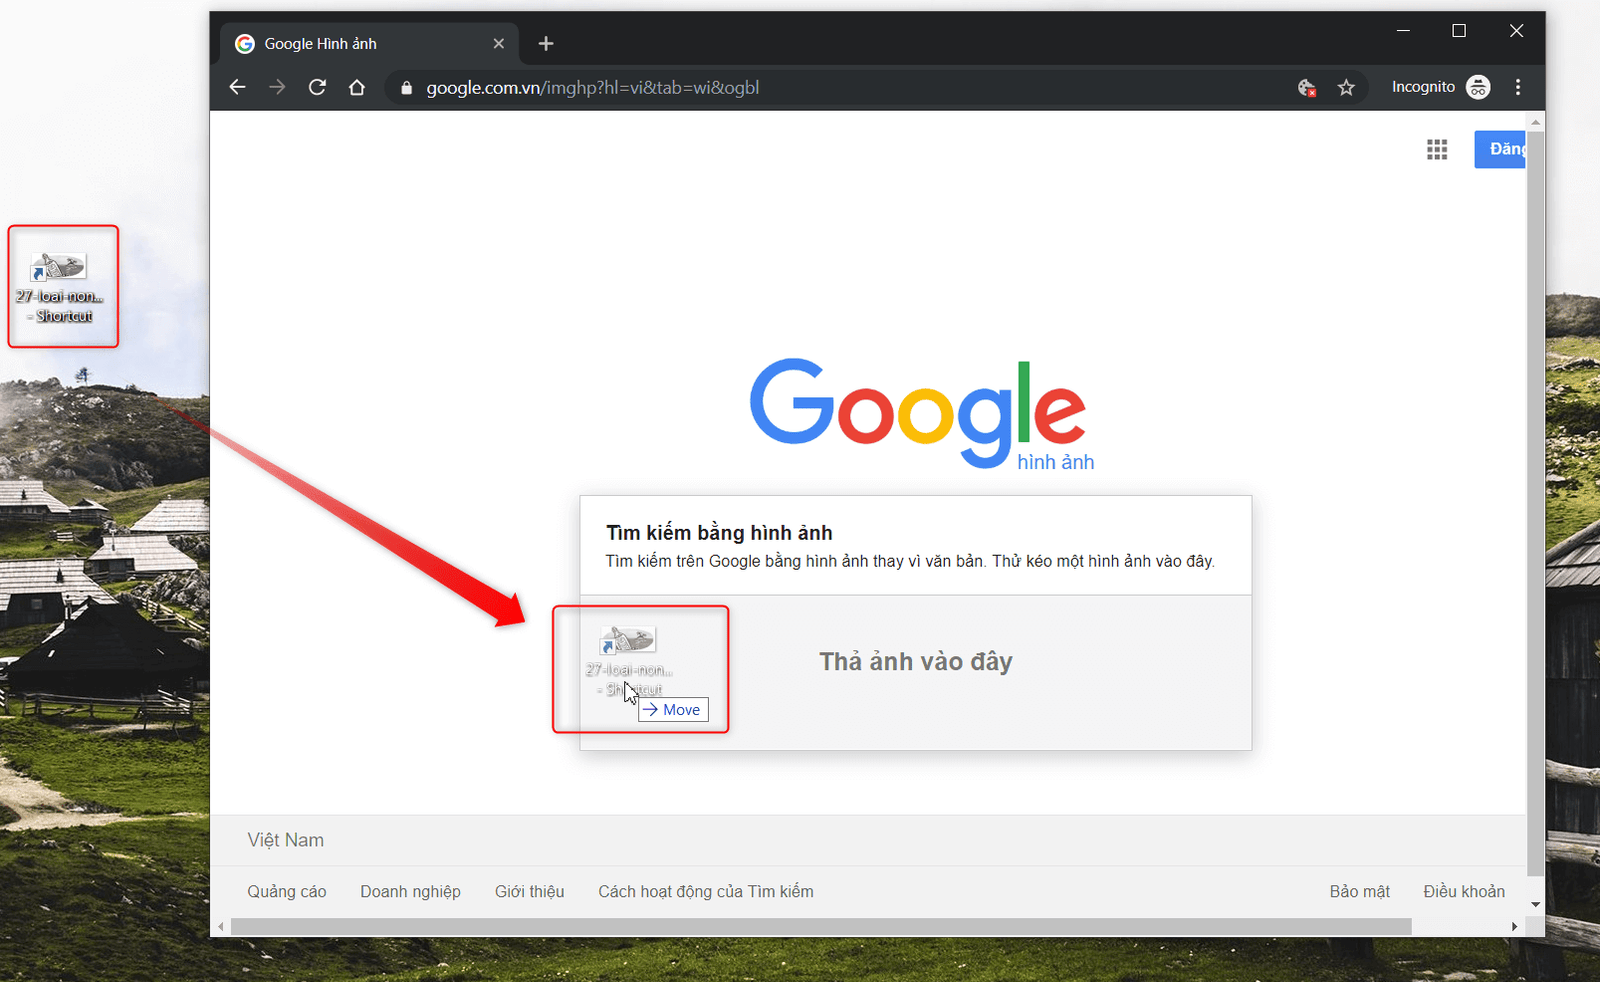Open the Chrome three-dot menu
This screenshot has height=982, width=1600.
coord(1518,87)
